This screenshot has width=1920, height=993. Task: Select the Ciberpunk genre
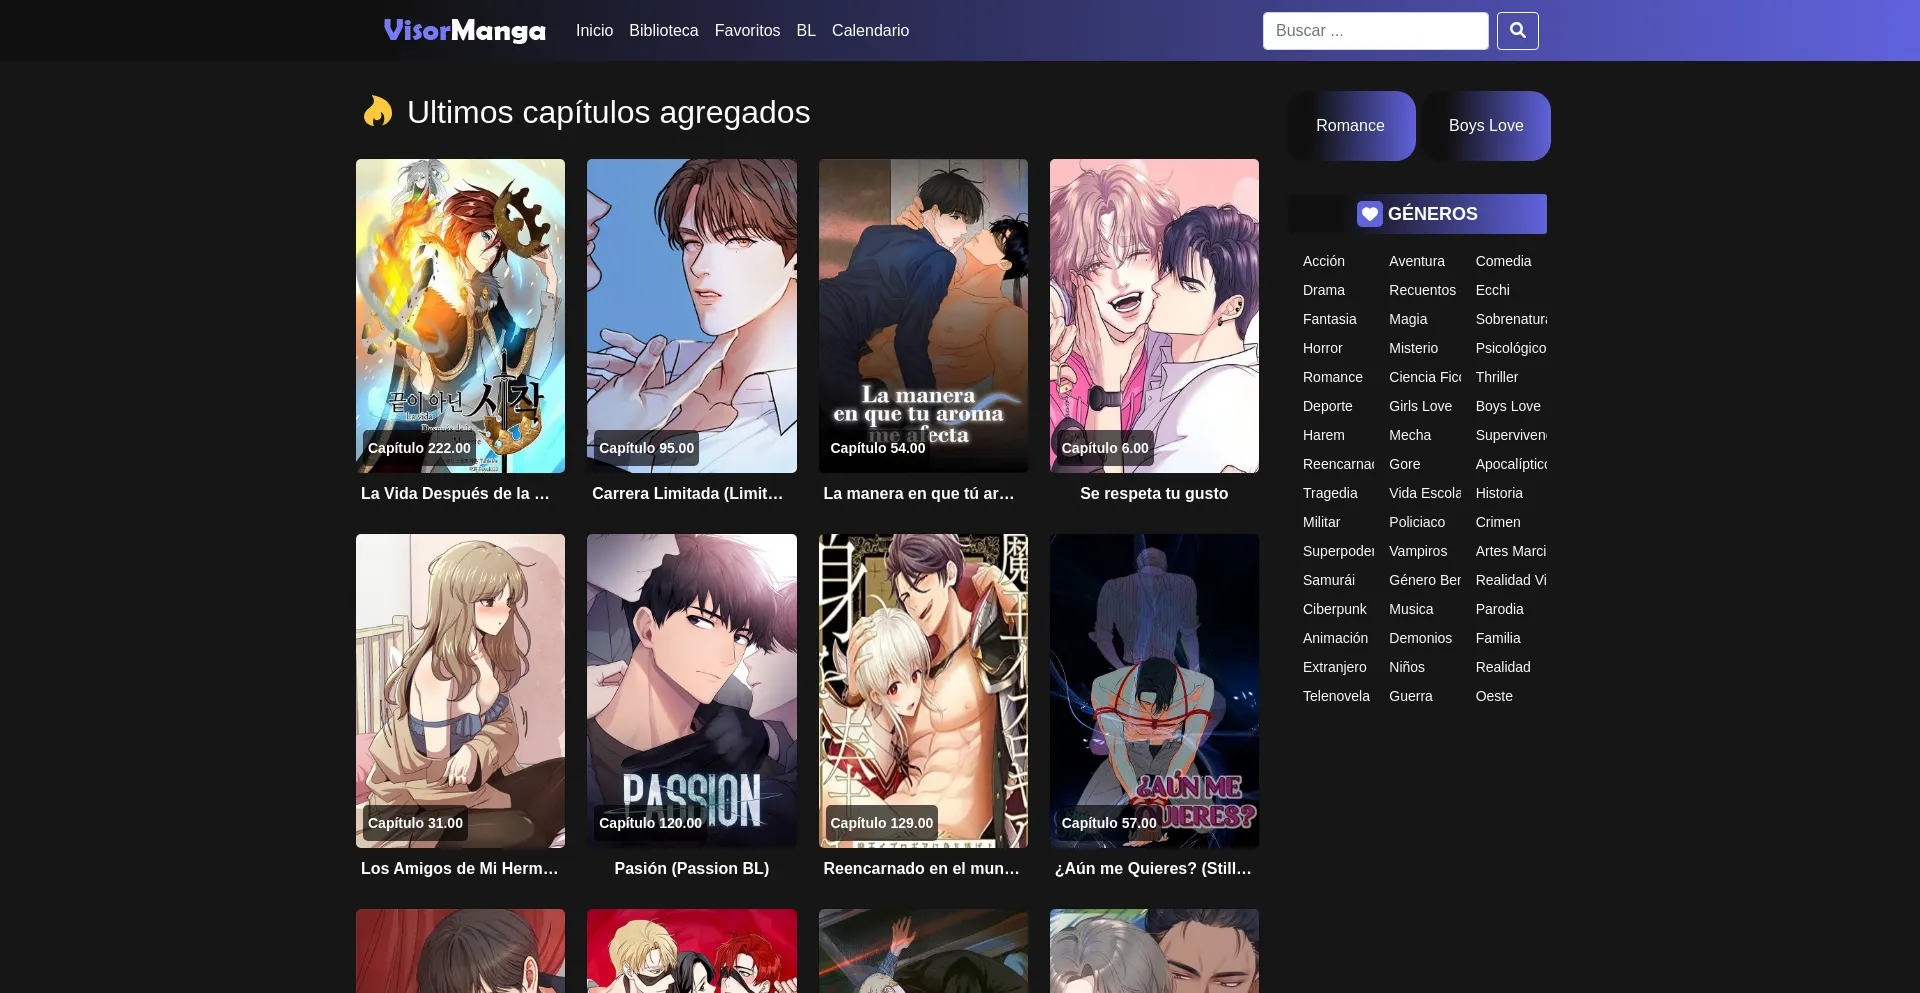click(1335, 609)
